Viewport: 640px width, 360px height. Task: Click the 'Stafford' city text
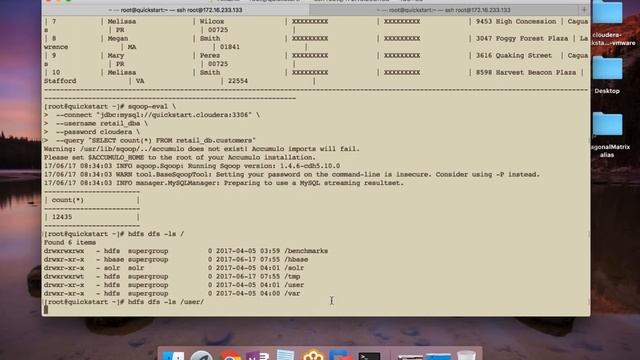point(60,81)
